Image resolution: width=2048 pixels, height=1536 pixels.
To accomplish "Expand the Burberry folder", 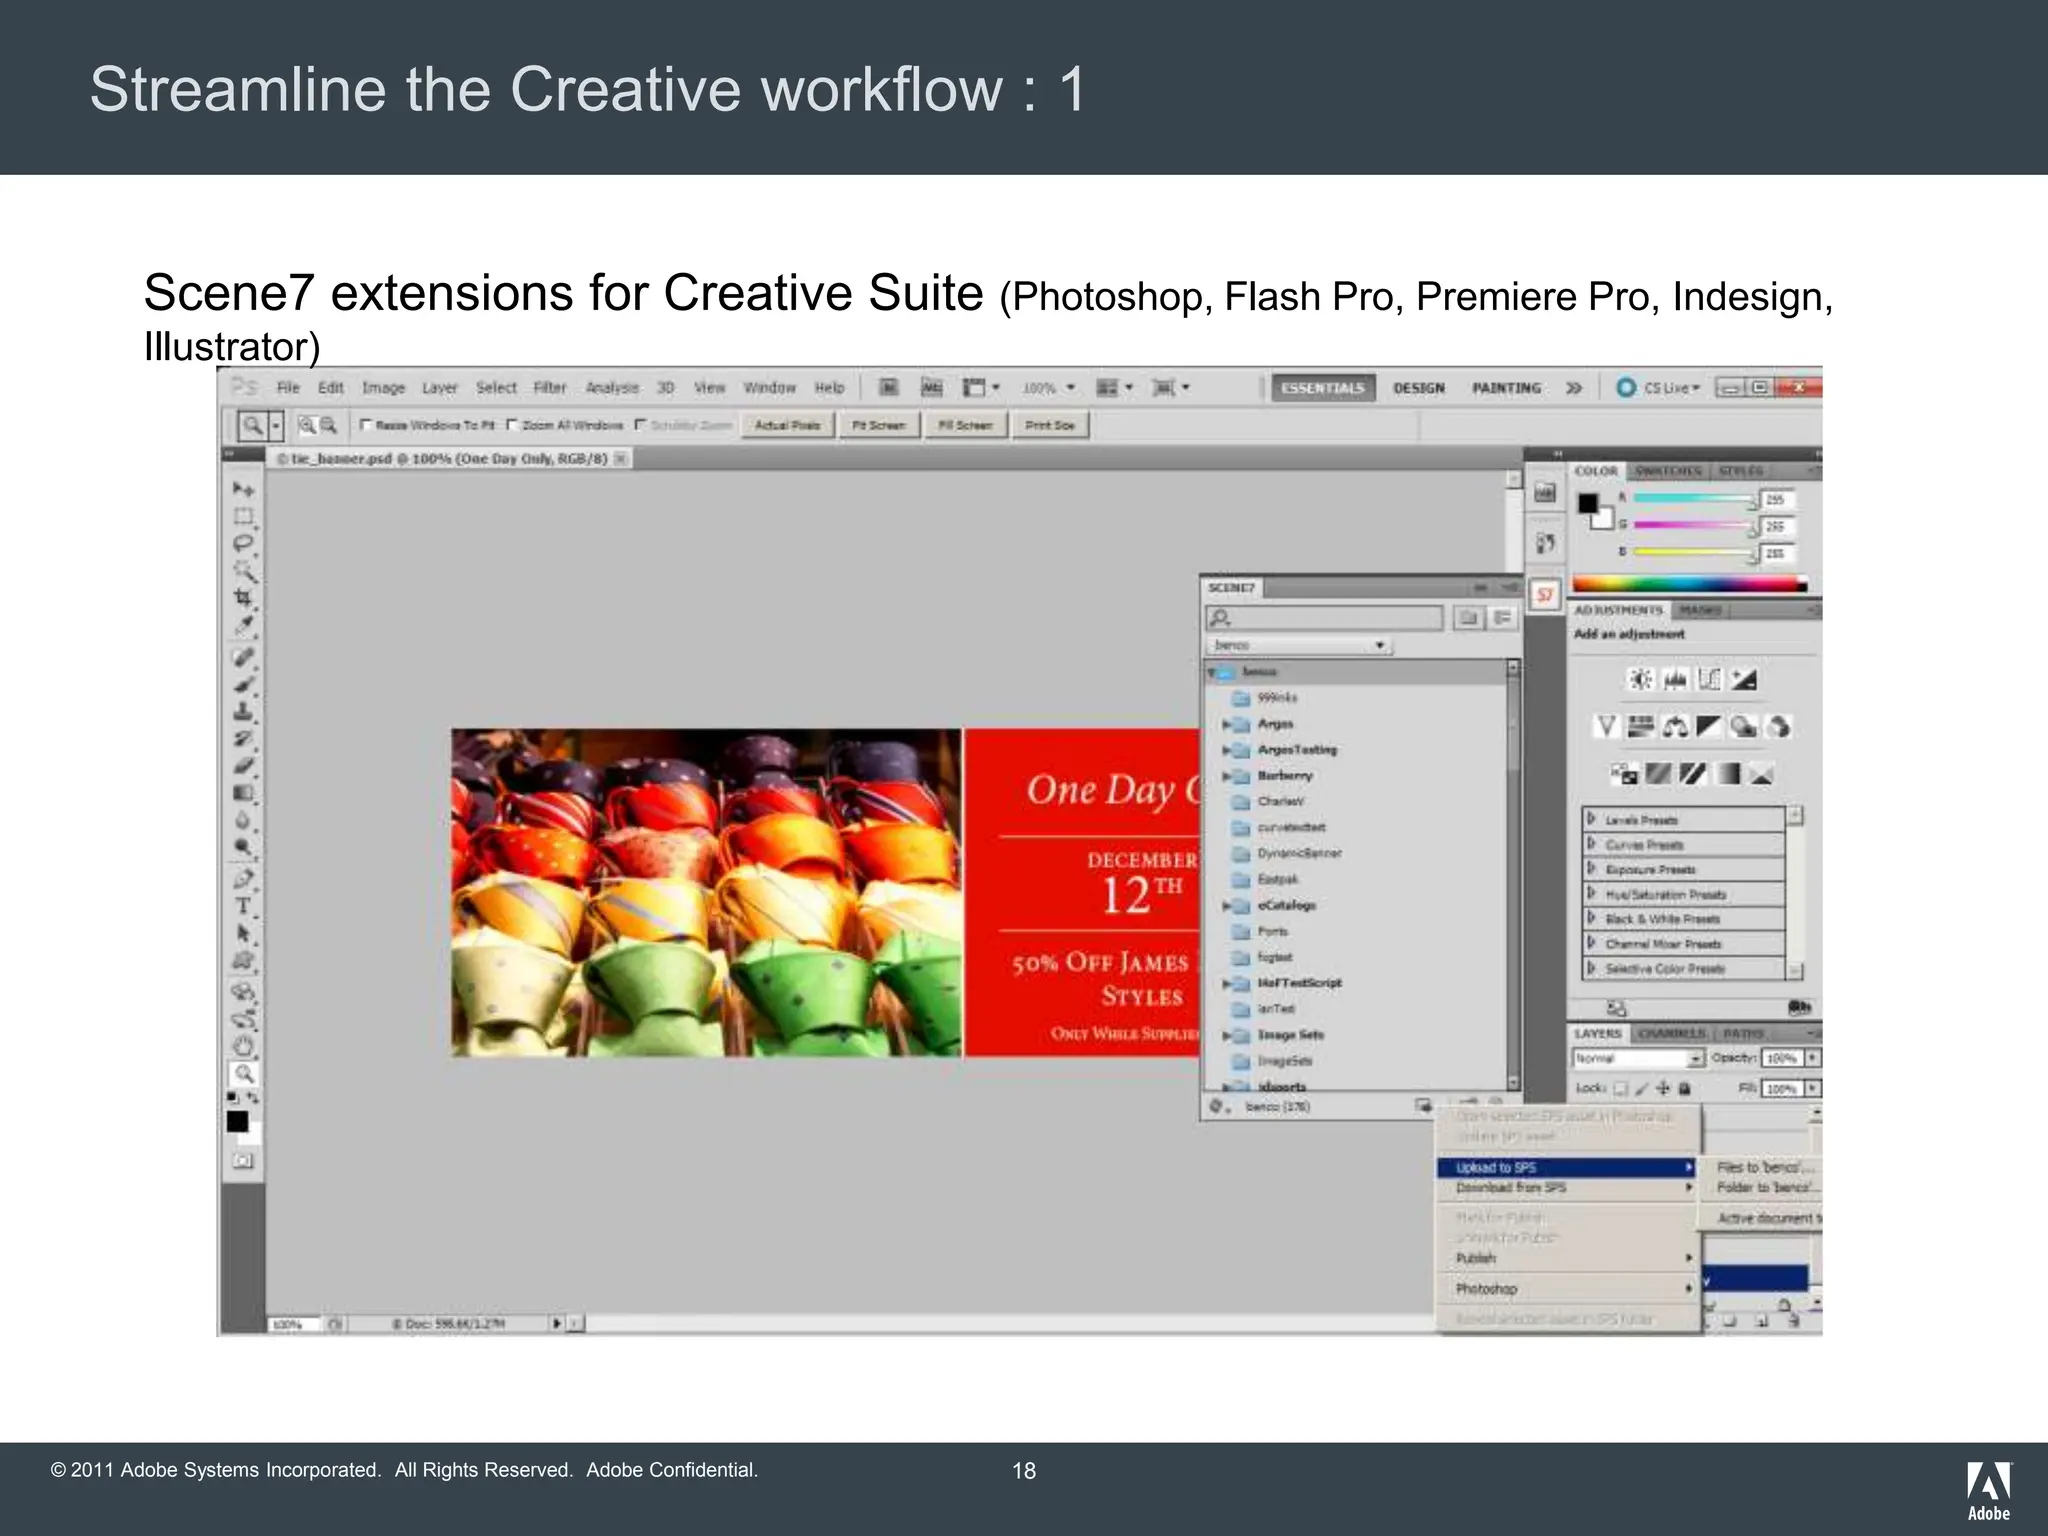I will (x=1227, y=776).
